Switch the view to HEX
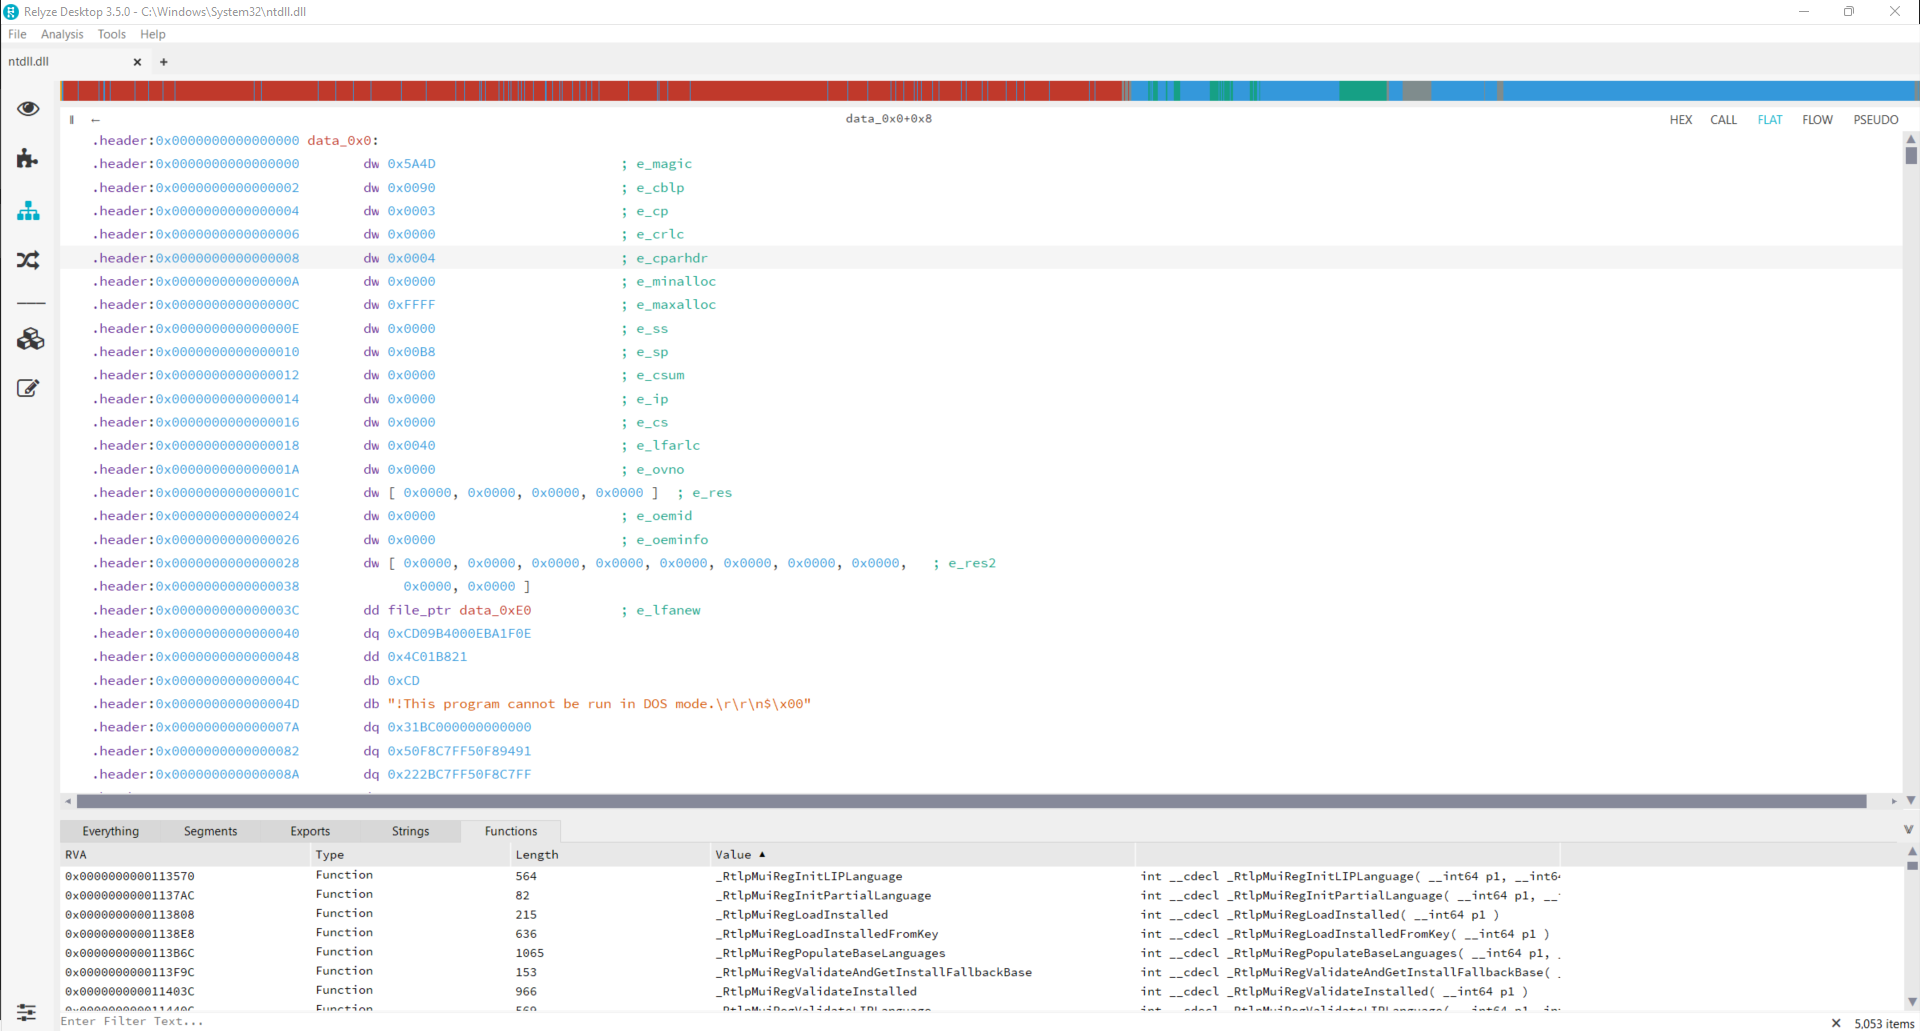This screenshot has height=1031, width=1920. click(x=1681, y=119)
